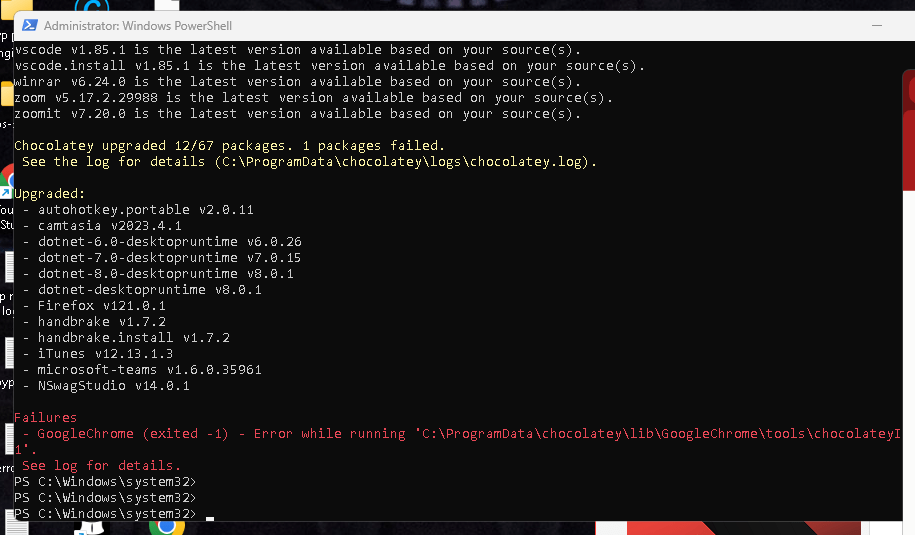This screenshot has width=915, height=535.
Task: Select the 'dotnet-8.0-desktopruntime v8.0.1' line
Action: [x=158, y=274]
